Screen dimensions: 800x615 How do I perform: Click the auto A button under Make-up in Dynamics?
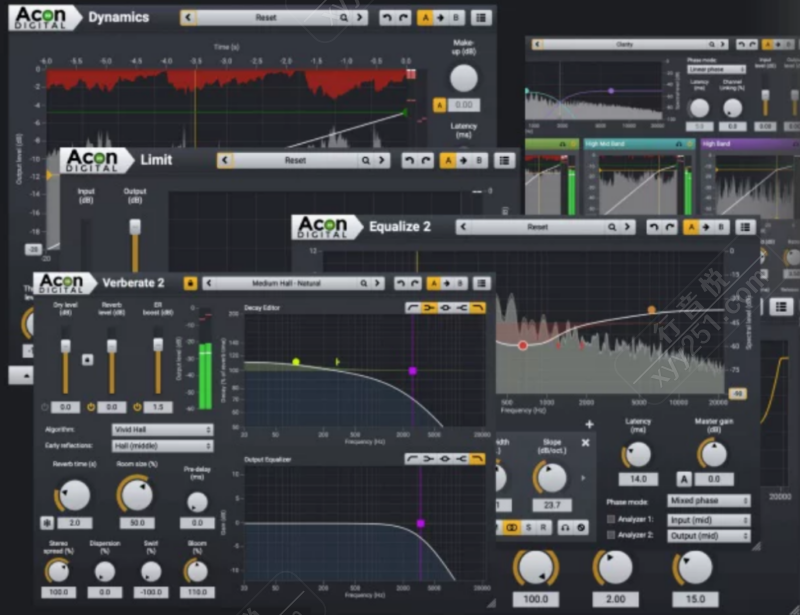pos(439,105)
